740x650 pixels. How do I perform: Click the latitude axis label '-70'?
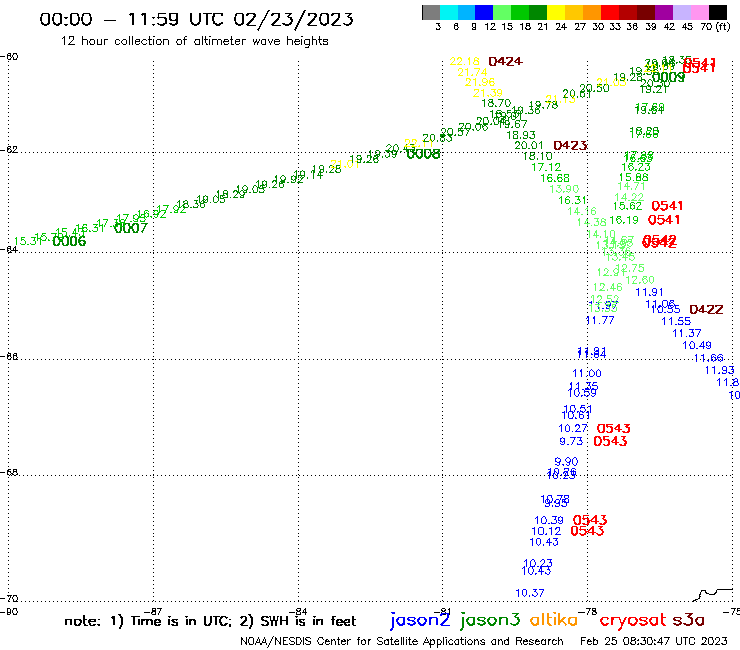click(9, 599)
